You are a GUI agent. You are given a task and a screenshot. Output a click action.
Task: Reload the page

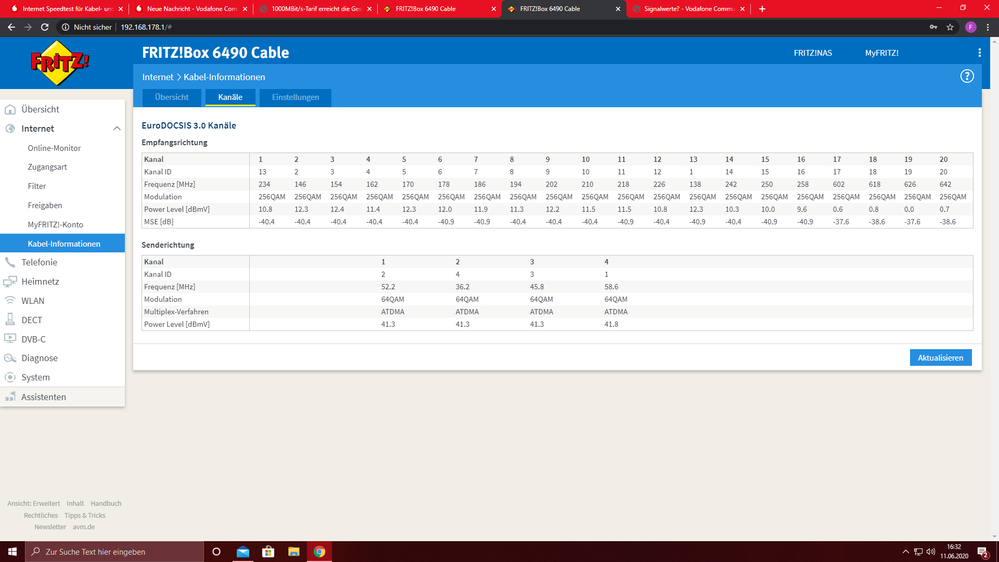45,27
